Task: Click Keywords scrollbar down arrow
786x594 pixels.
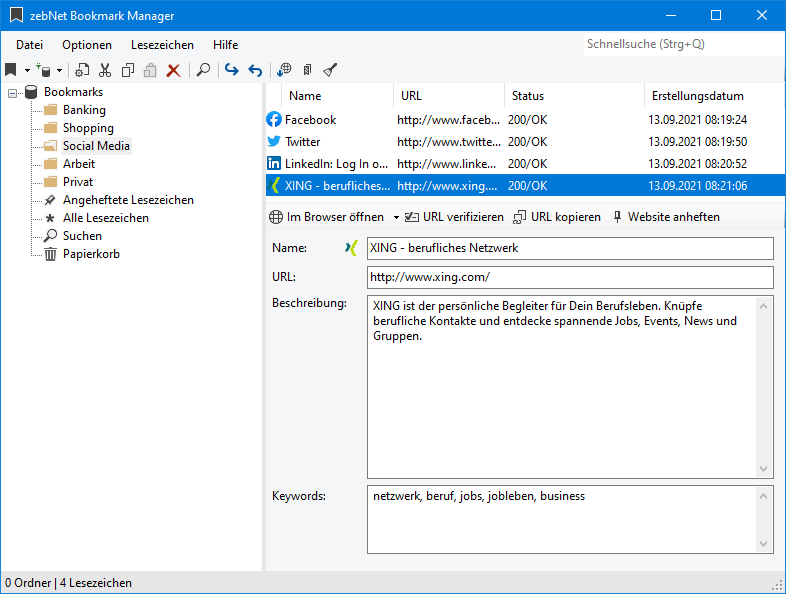Action: 763,544
